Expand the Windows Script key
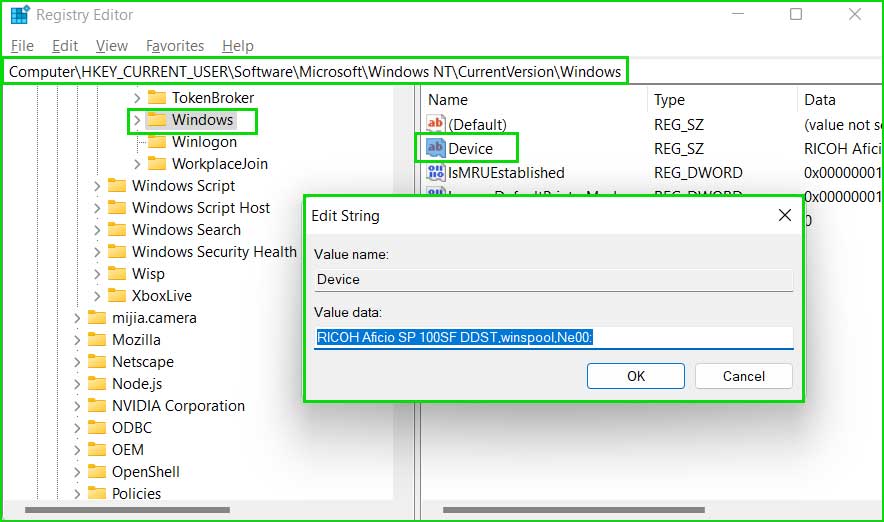Screen dimensions: 884x522 tap(97, 186)
